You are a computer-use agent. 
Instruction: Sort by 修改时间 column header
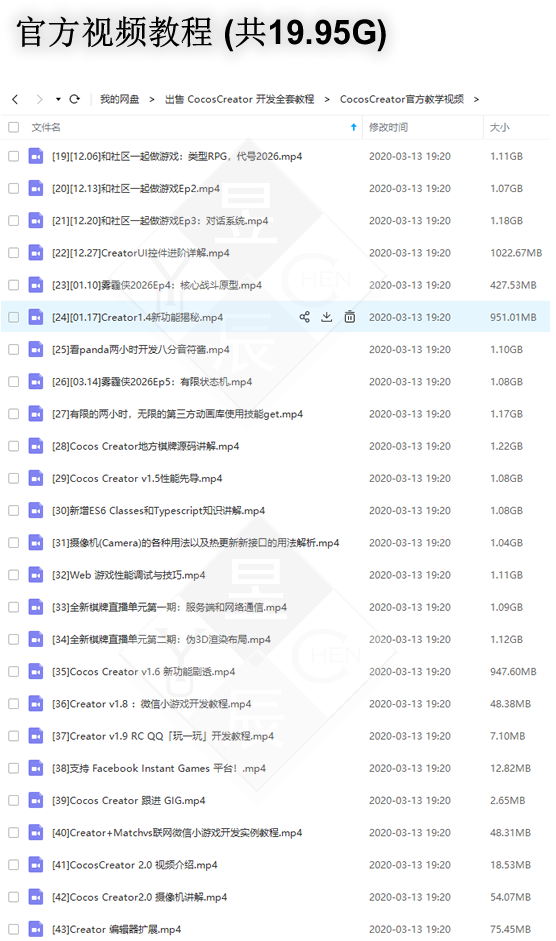click(388, 127)
